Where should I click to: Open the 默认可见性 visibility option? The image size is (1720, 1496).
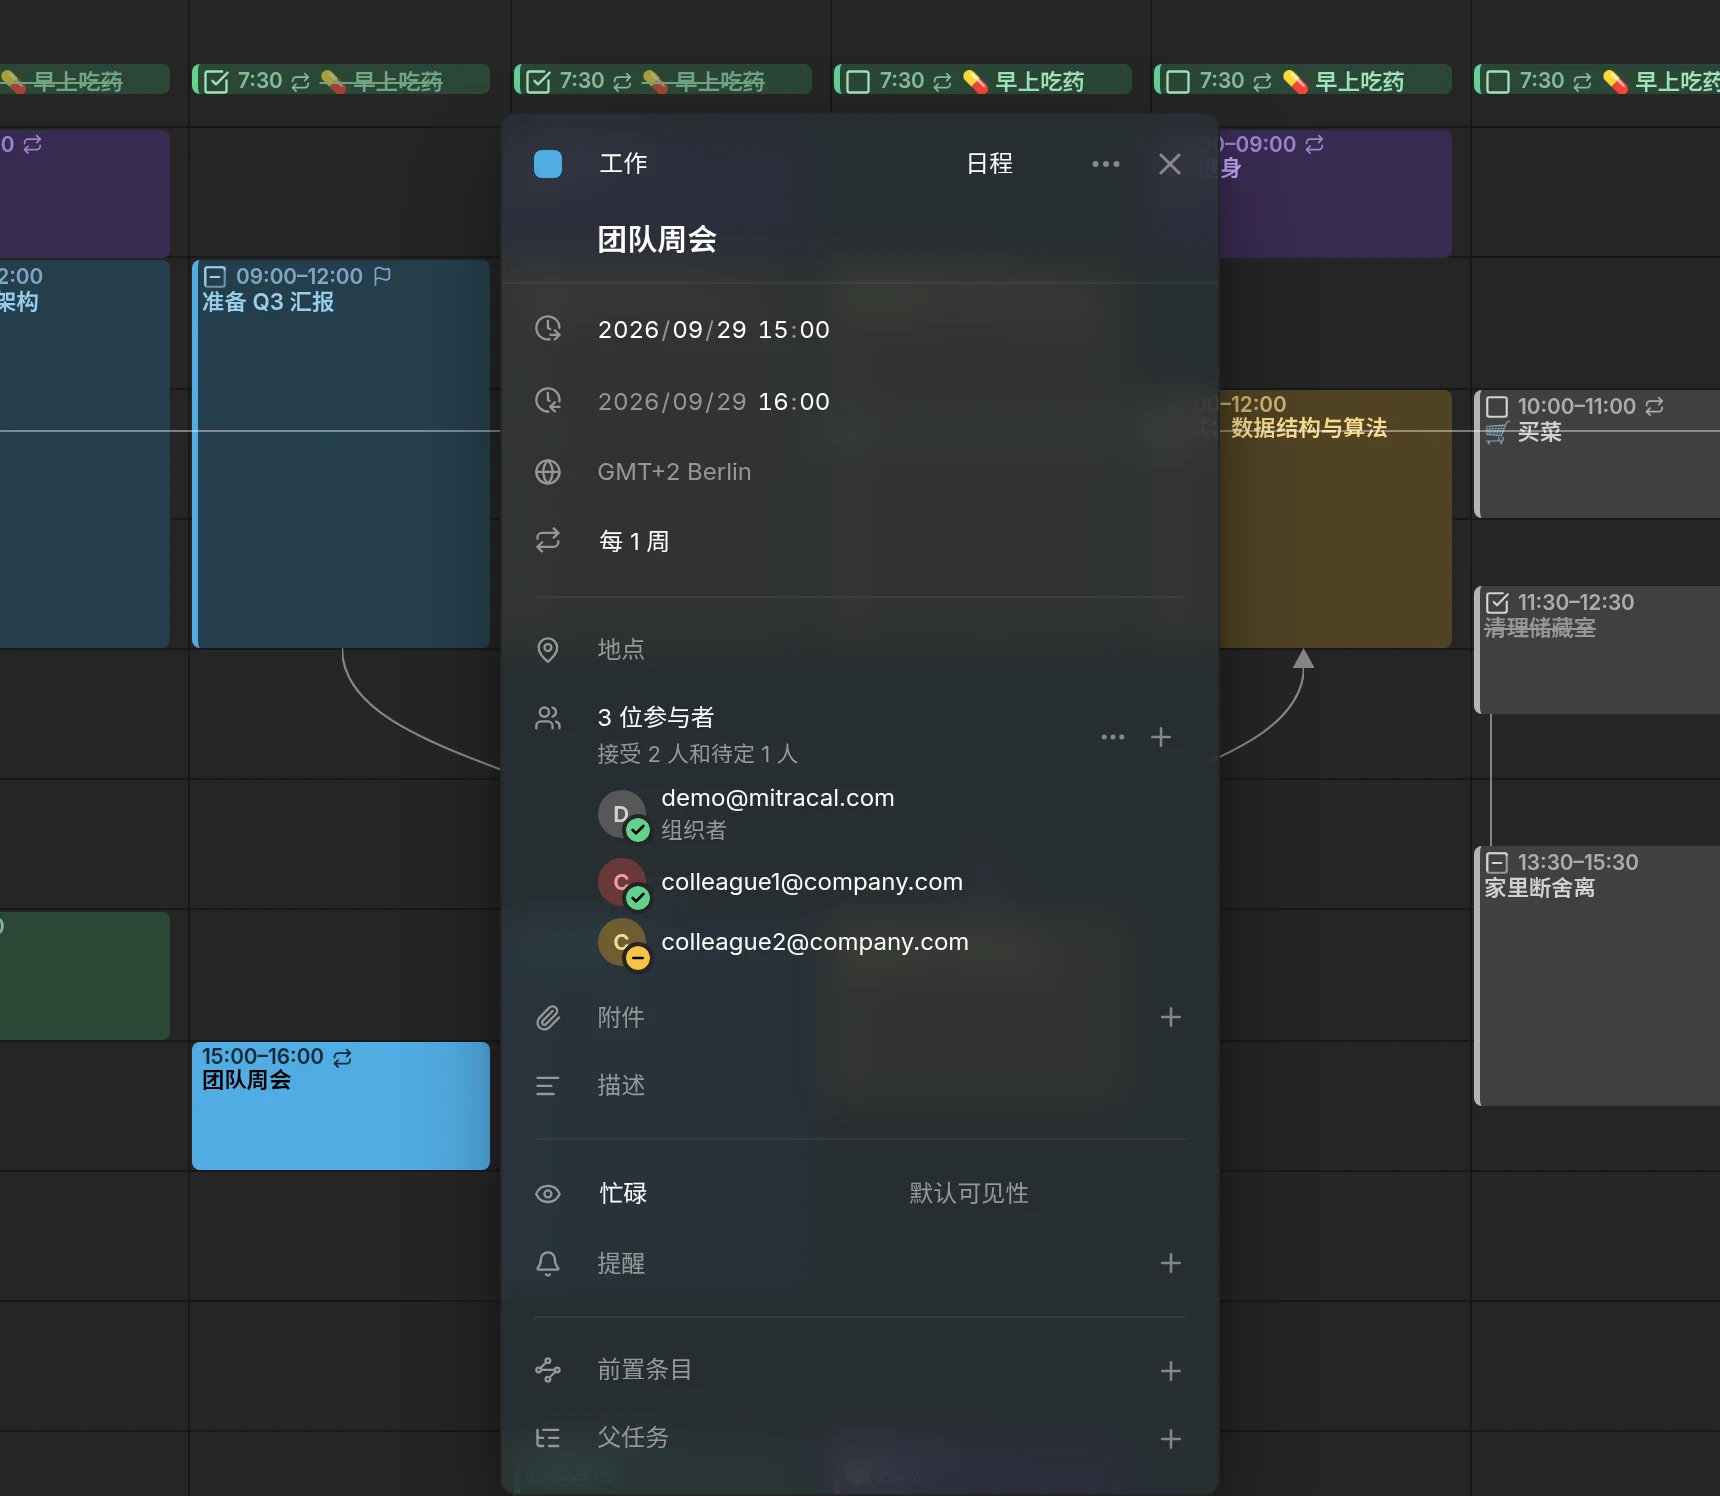(x=969, y=1193)
